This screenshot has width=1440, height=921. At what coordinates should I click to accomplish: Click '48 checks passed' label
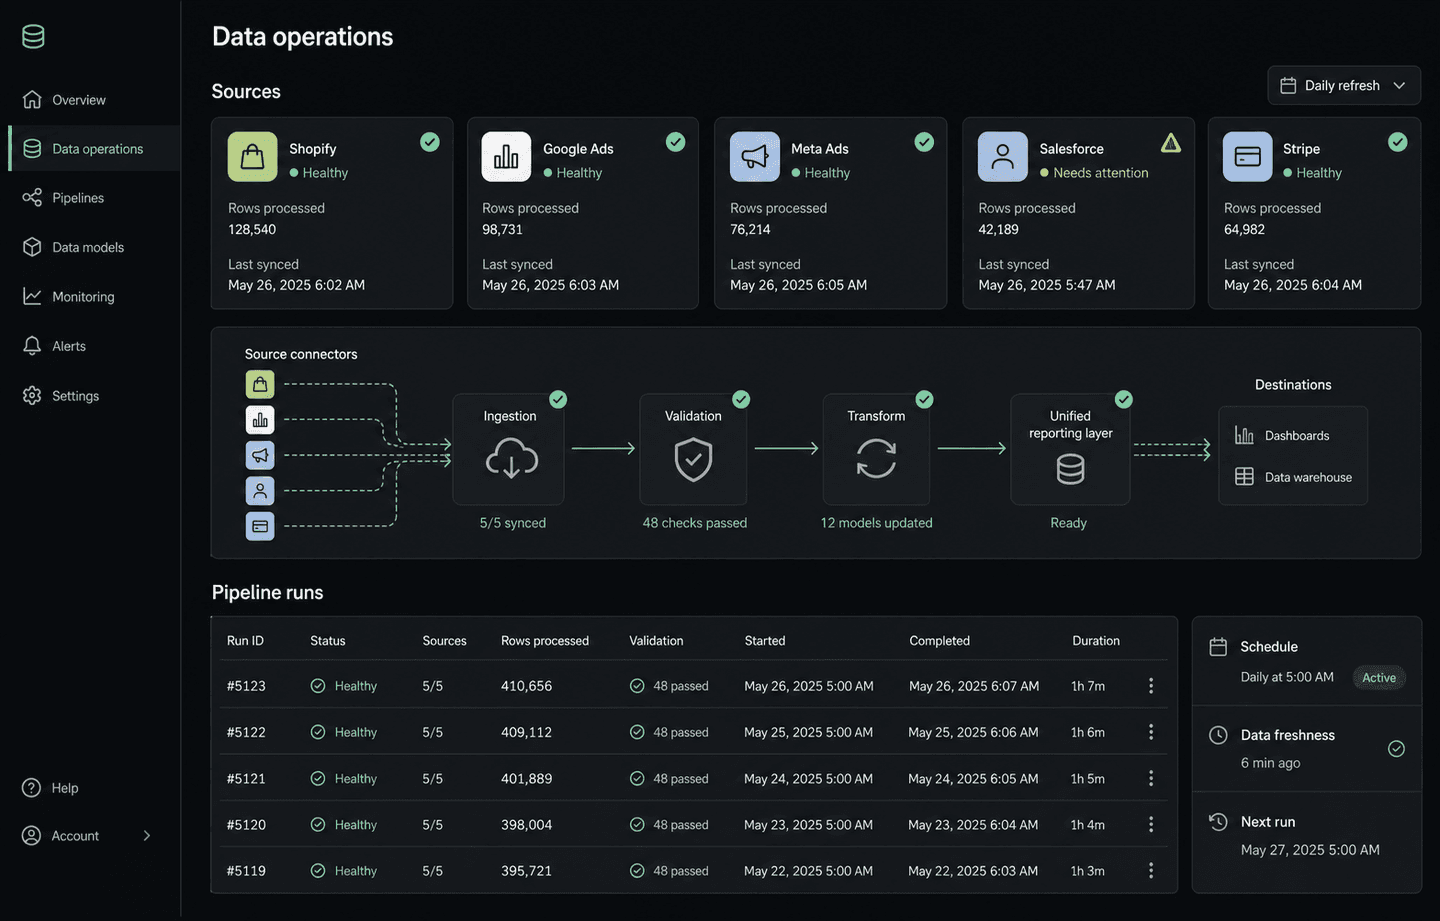pos(695,523)
